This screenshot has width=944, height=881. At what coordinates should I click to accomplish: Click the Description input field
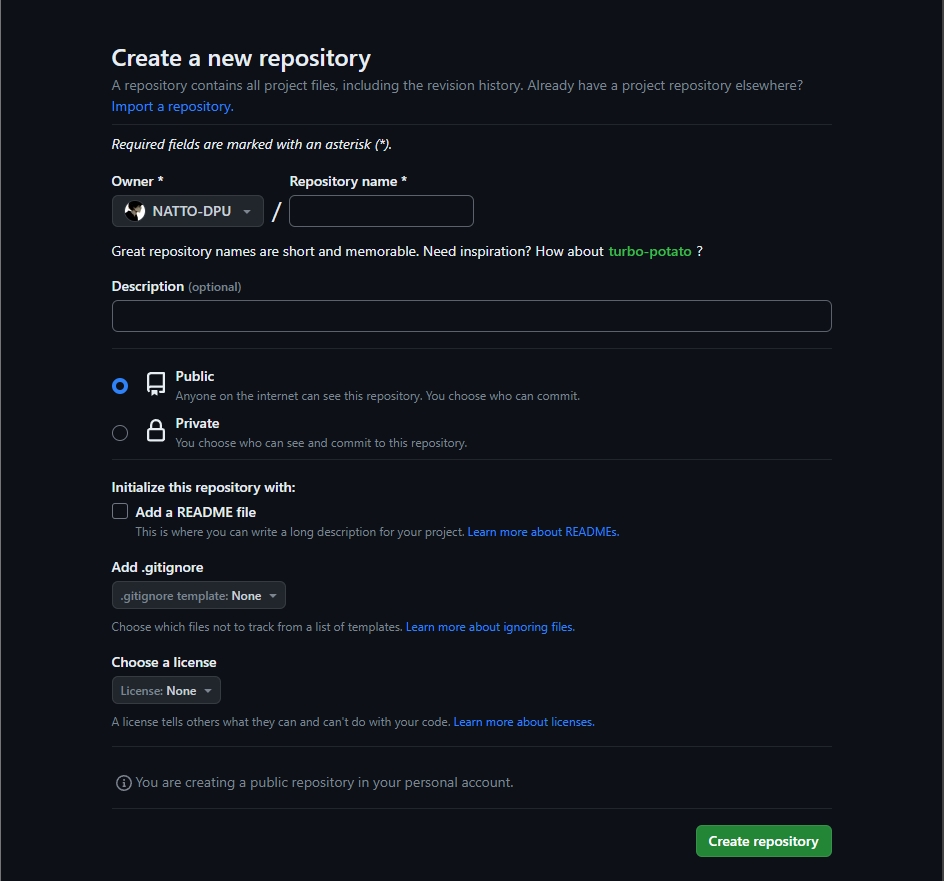click(x=470, y=315)
